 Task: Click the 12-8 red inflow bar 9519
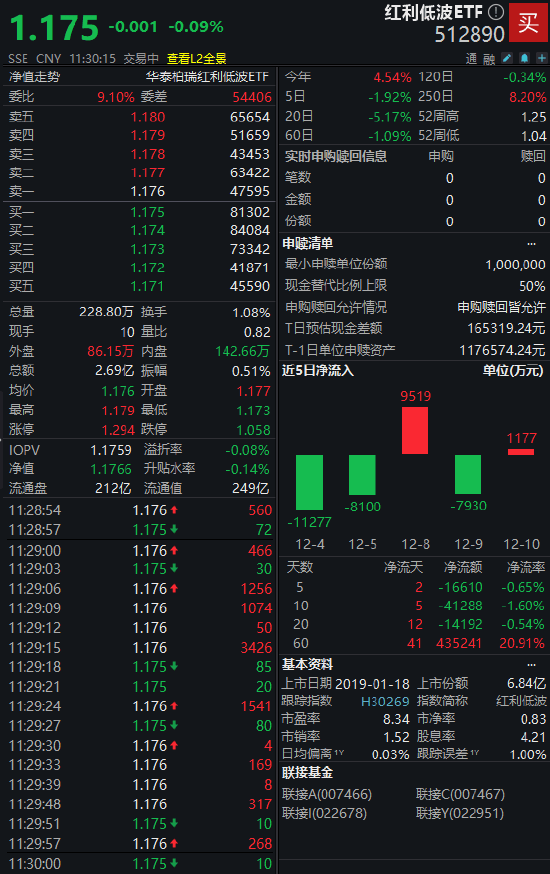point(415,430)
